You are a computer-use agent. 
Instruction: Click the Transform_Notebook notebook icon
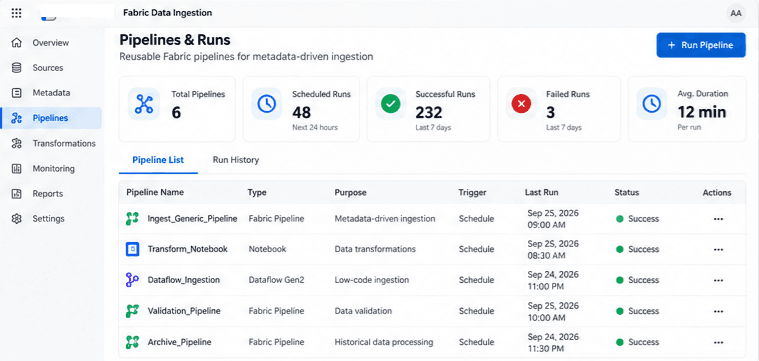[132, 249]
